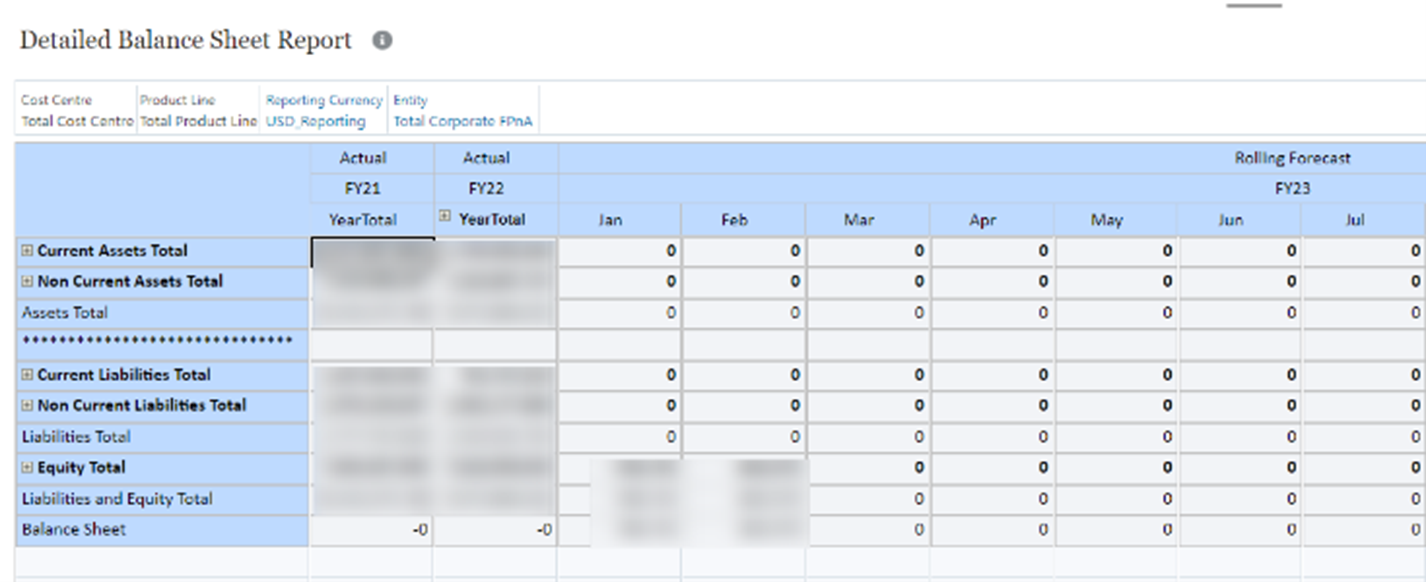The height and width of the screenshot is (582, 1426).
Task: Select the Jan column header
Action: [x=610, y=219]
